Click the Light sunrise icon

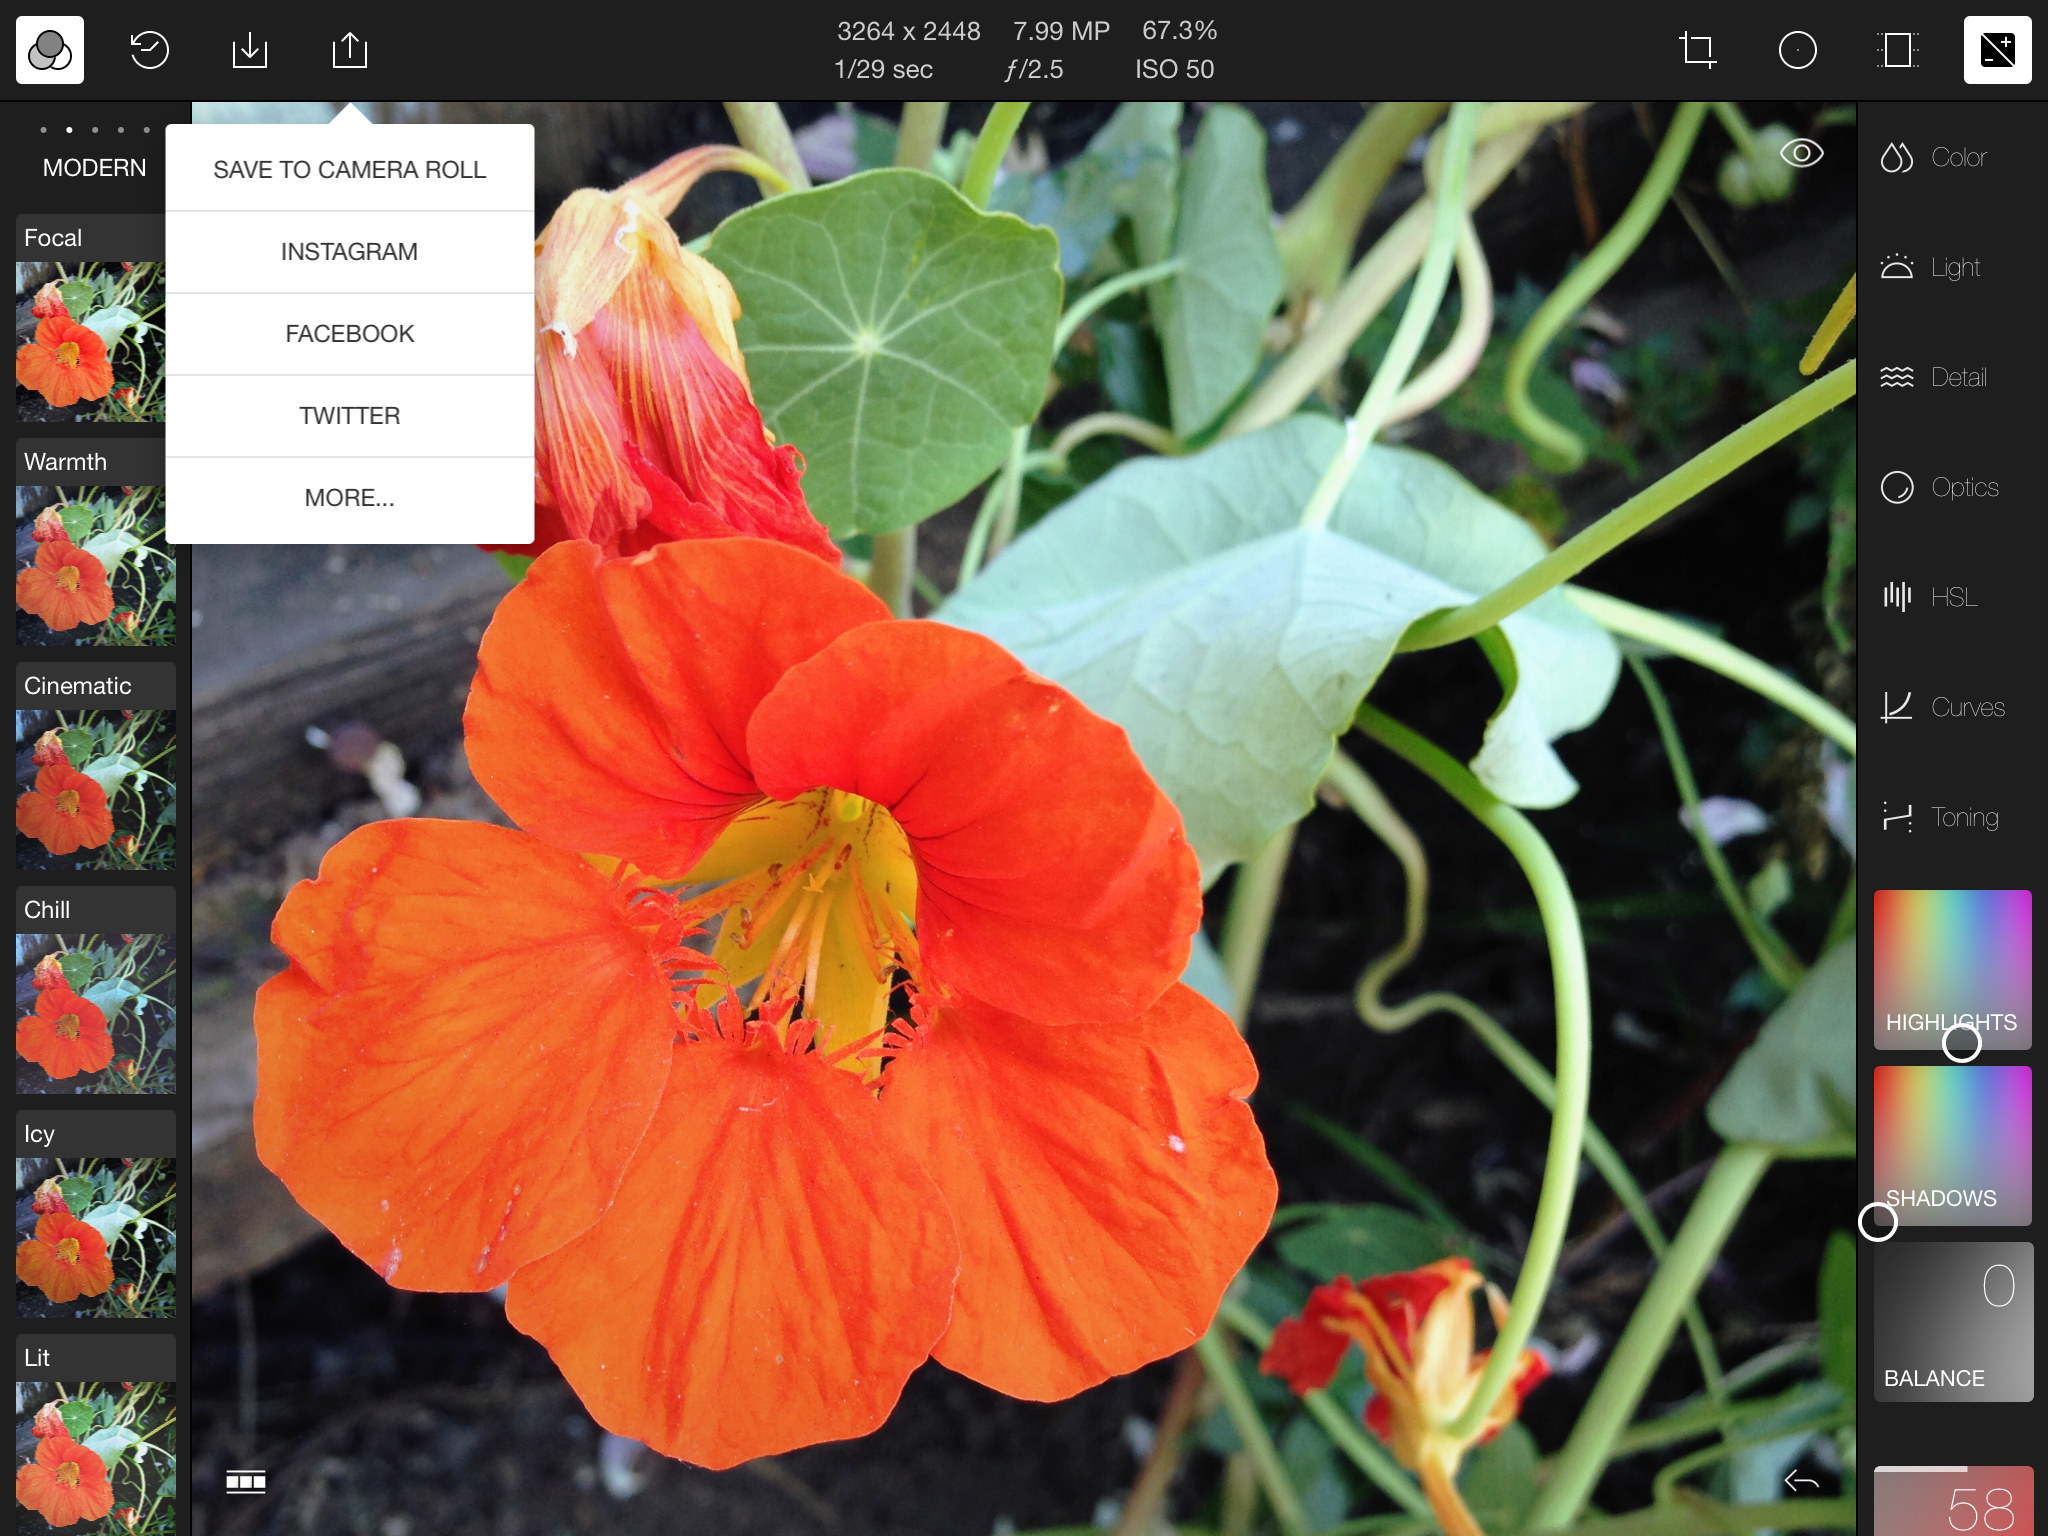click(1897, 266)
